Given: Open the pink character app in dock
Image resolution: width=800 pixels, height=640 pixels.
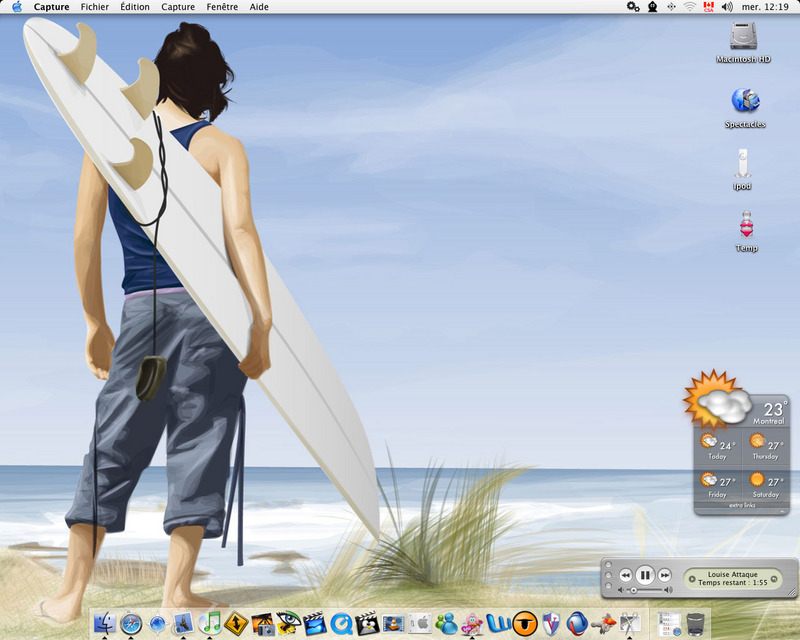Looking at the screenshot, I should (472, 623).
